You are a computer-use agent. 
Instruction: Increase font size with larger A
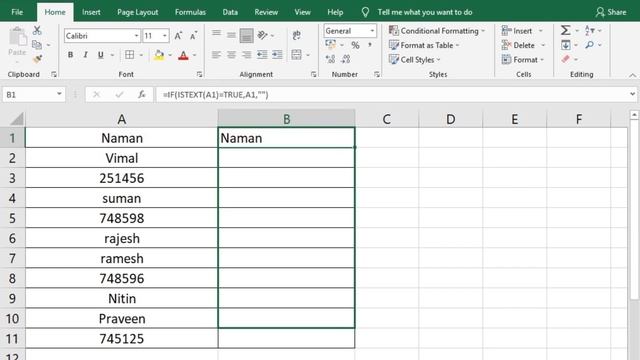tap(178, 36)
